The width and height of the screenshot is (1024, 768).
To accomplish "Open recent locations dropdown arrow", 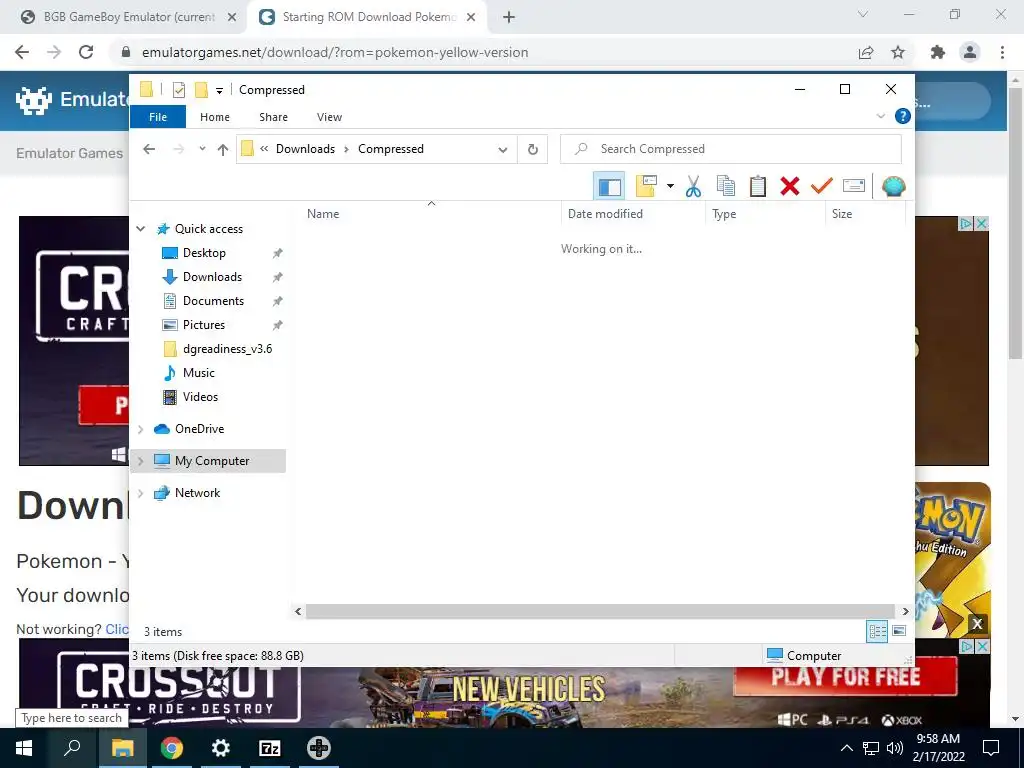I will [x=202, y=149].
